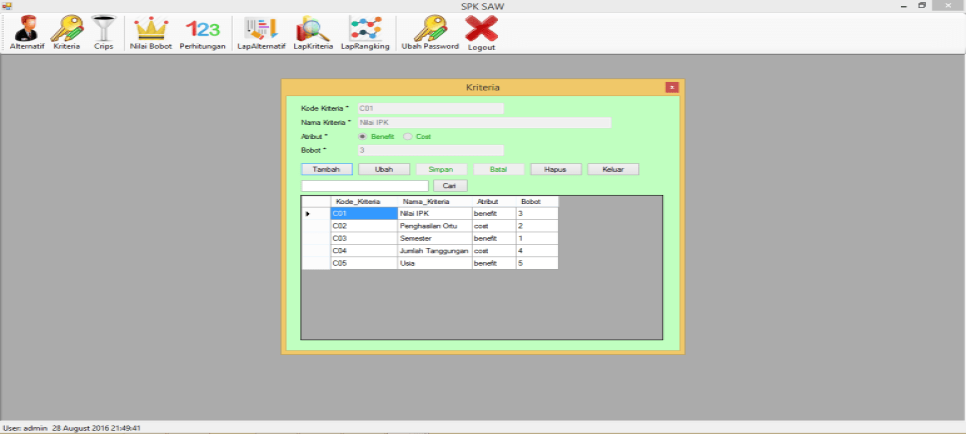Launch the Perhitungan 123 icon
This screenshot has height=434, width=966.
tap(202, 29)
